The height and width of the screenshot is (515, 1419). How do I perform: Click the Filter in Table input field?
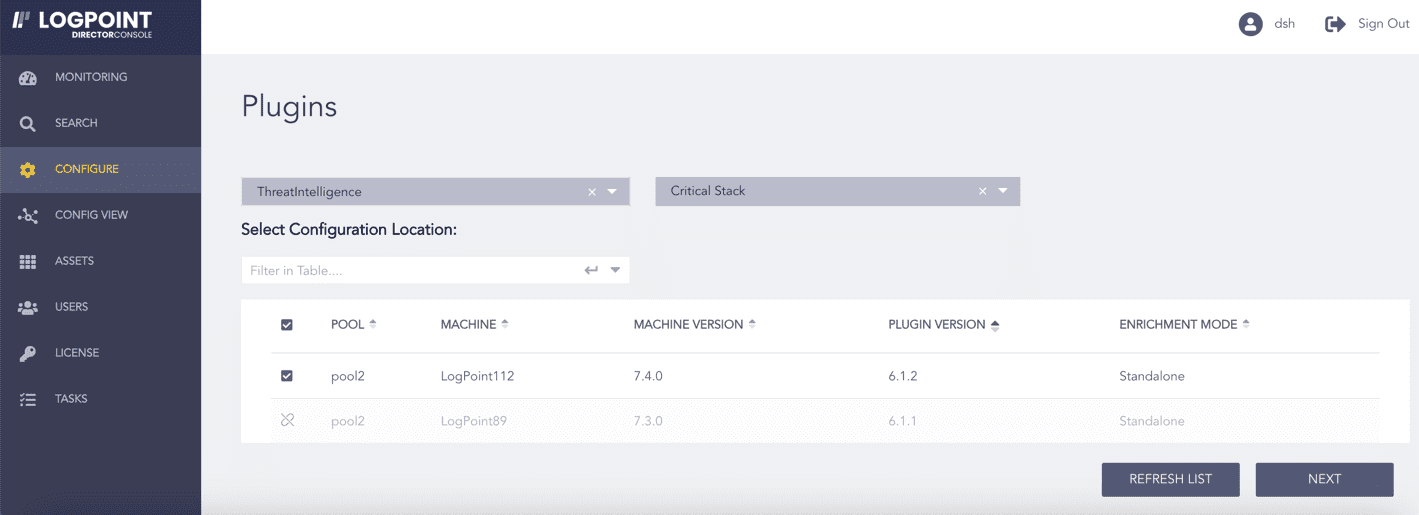(x=410, y=270)
